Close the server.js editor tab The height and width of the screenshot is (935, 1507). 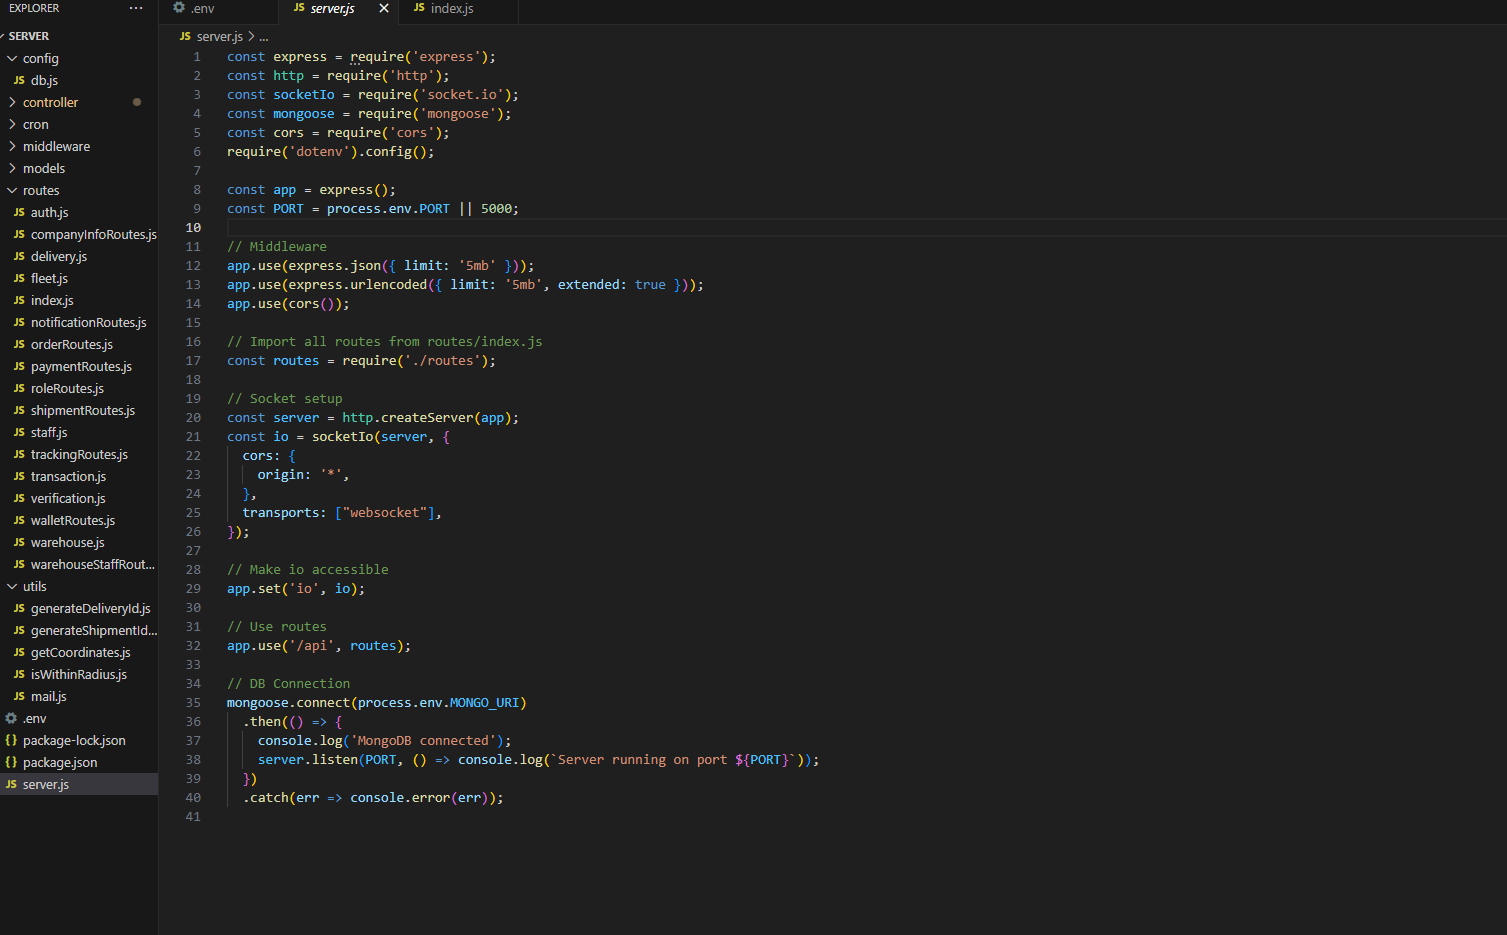(x=384, y=8)
